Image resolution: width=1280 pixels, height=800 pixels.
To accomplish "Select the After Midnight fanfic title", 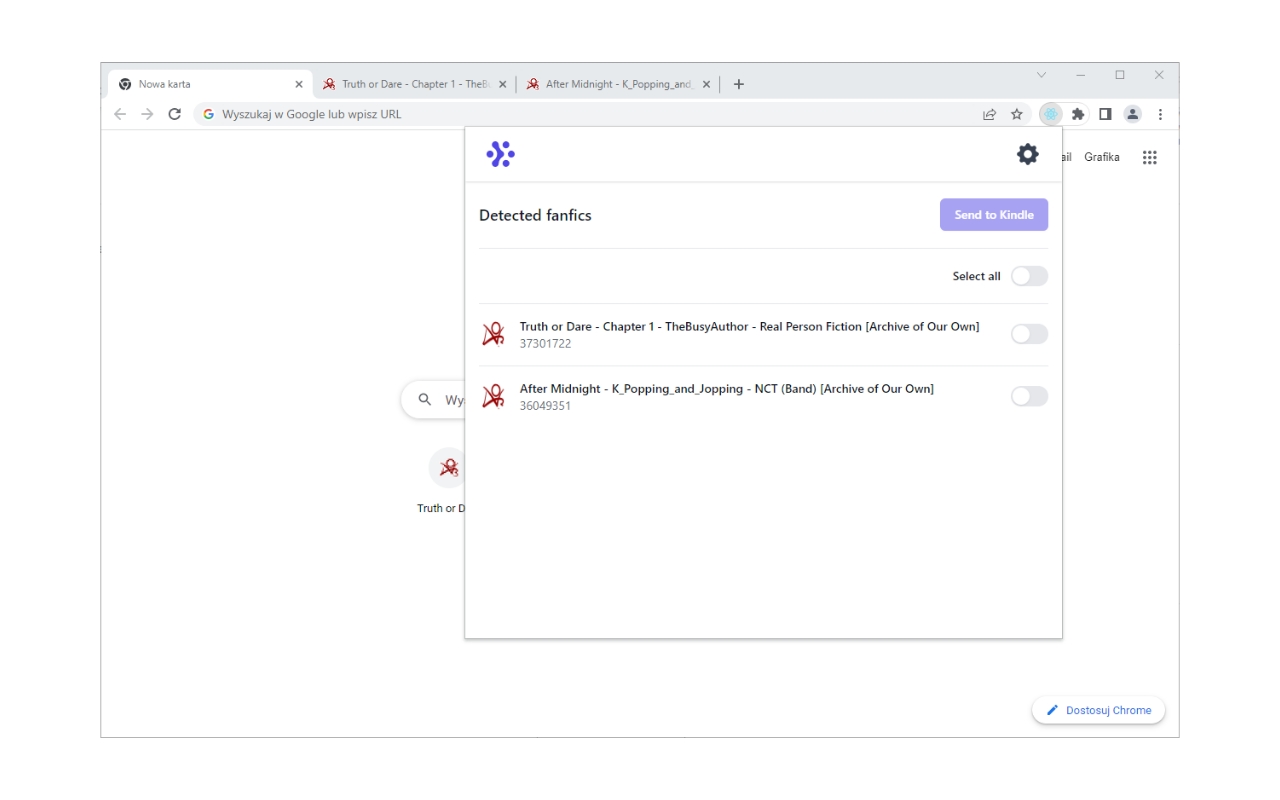I will pos(727,389).
